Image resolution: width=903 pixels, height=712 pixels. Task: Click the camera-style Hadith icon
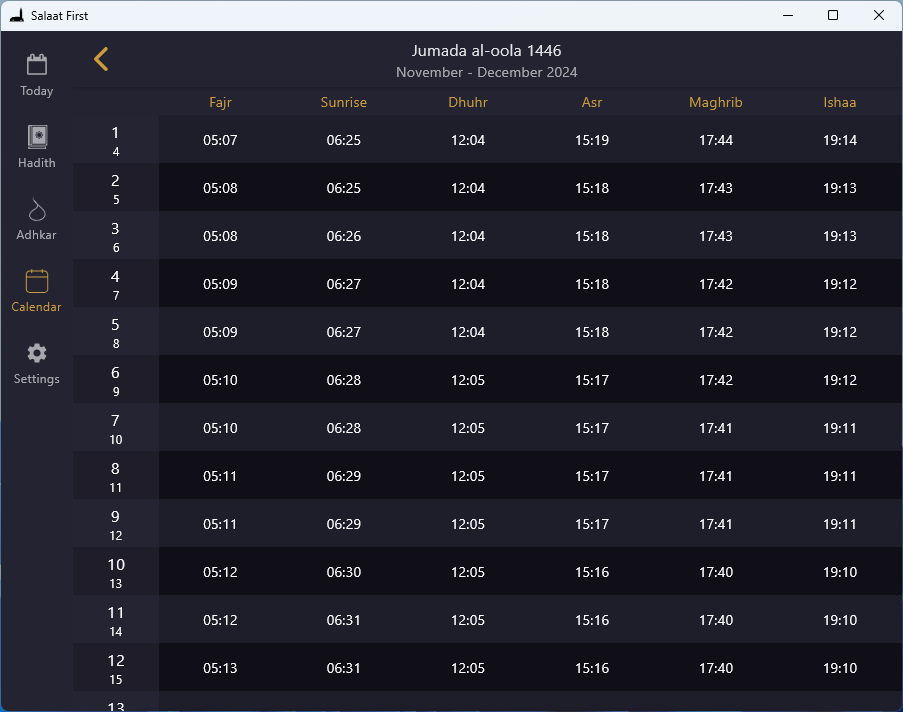[x=36, y=137]
